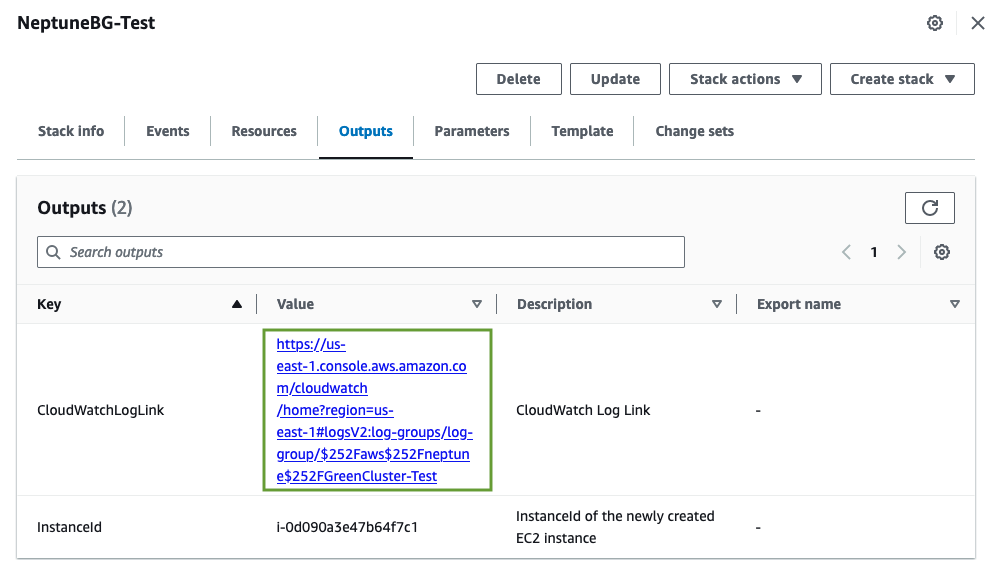Open the Parameters tab

click(x=472, y=131)
